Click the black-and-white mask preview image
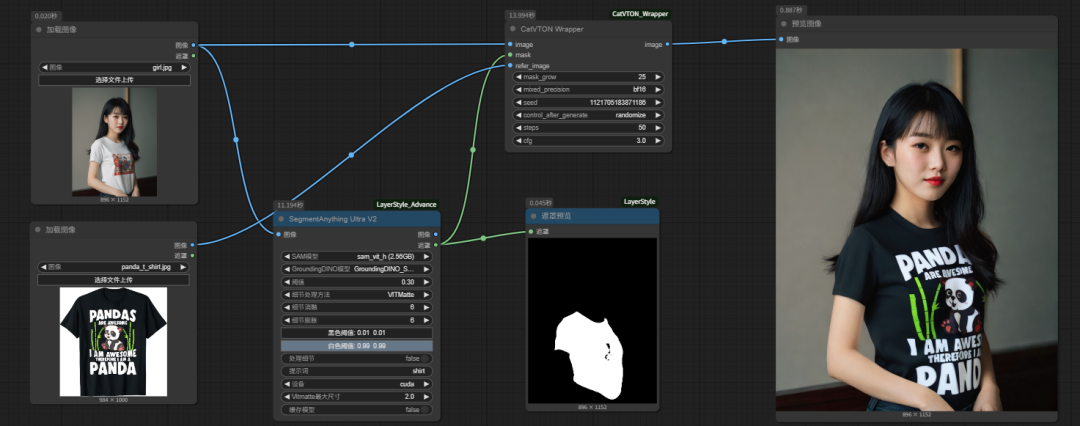 click(592, 321)
